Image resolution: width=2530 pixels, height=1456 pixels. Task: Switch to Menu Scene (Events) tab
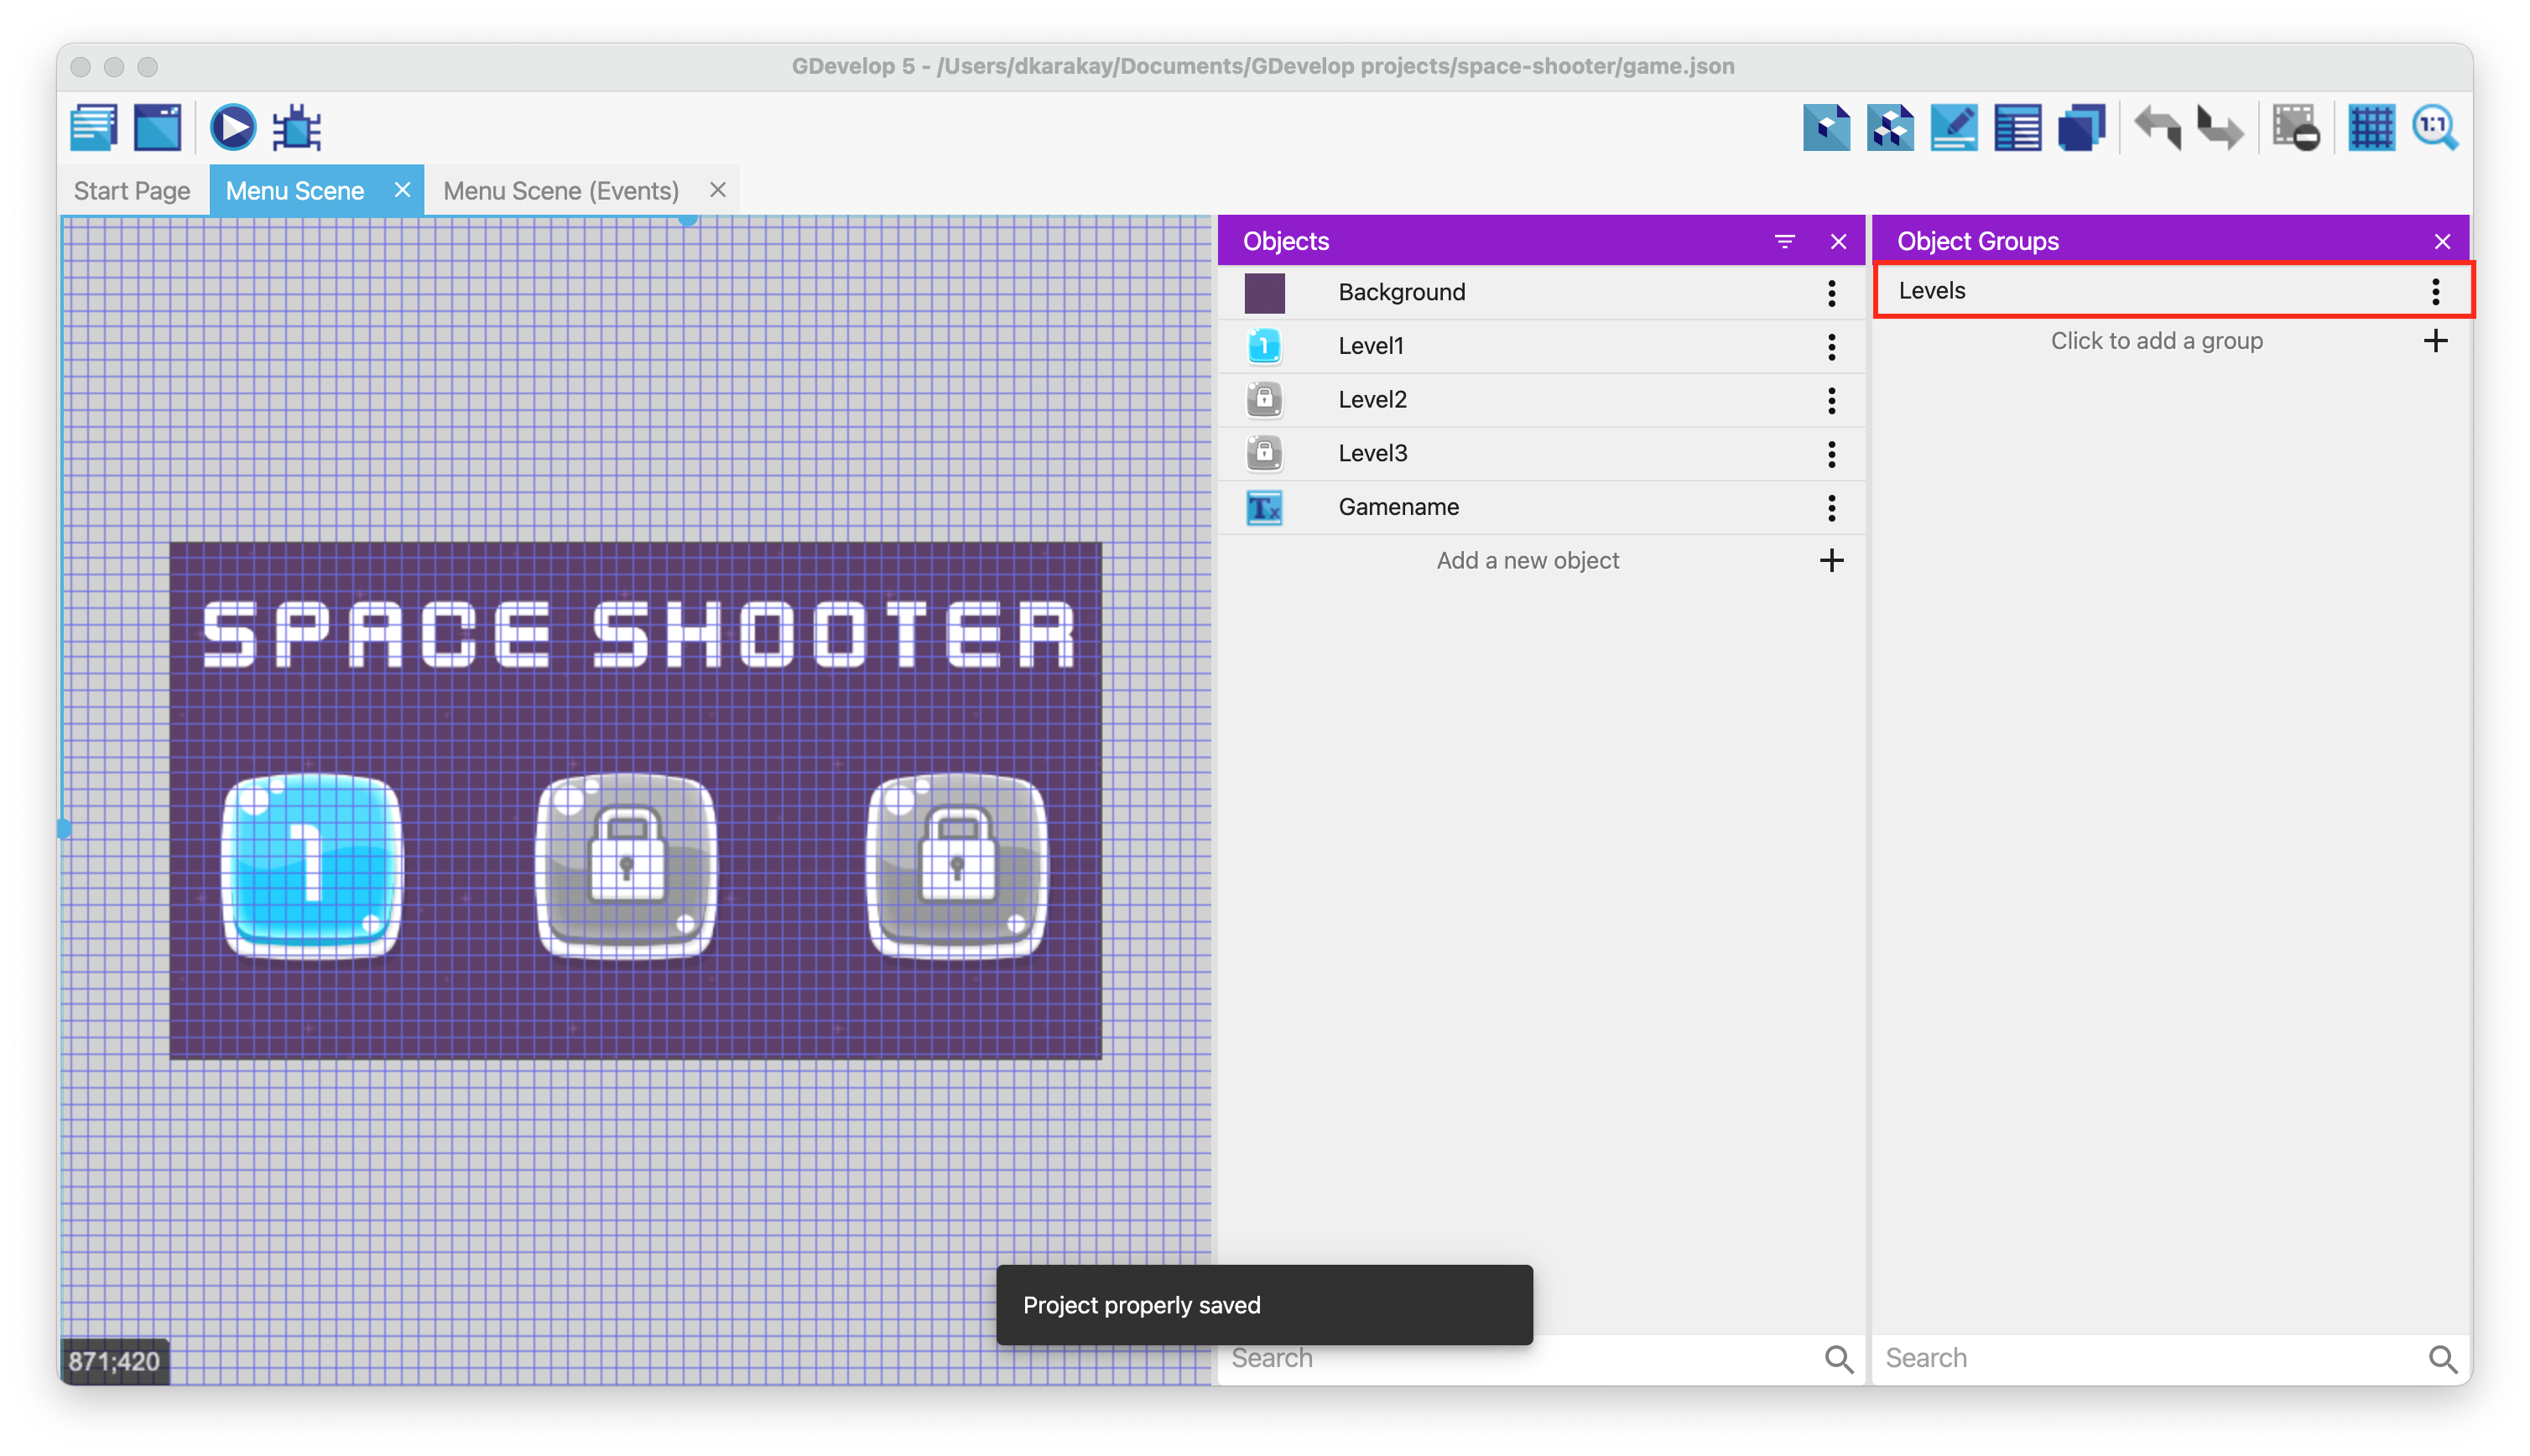(x=561, y=191)
